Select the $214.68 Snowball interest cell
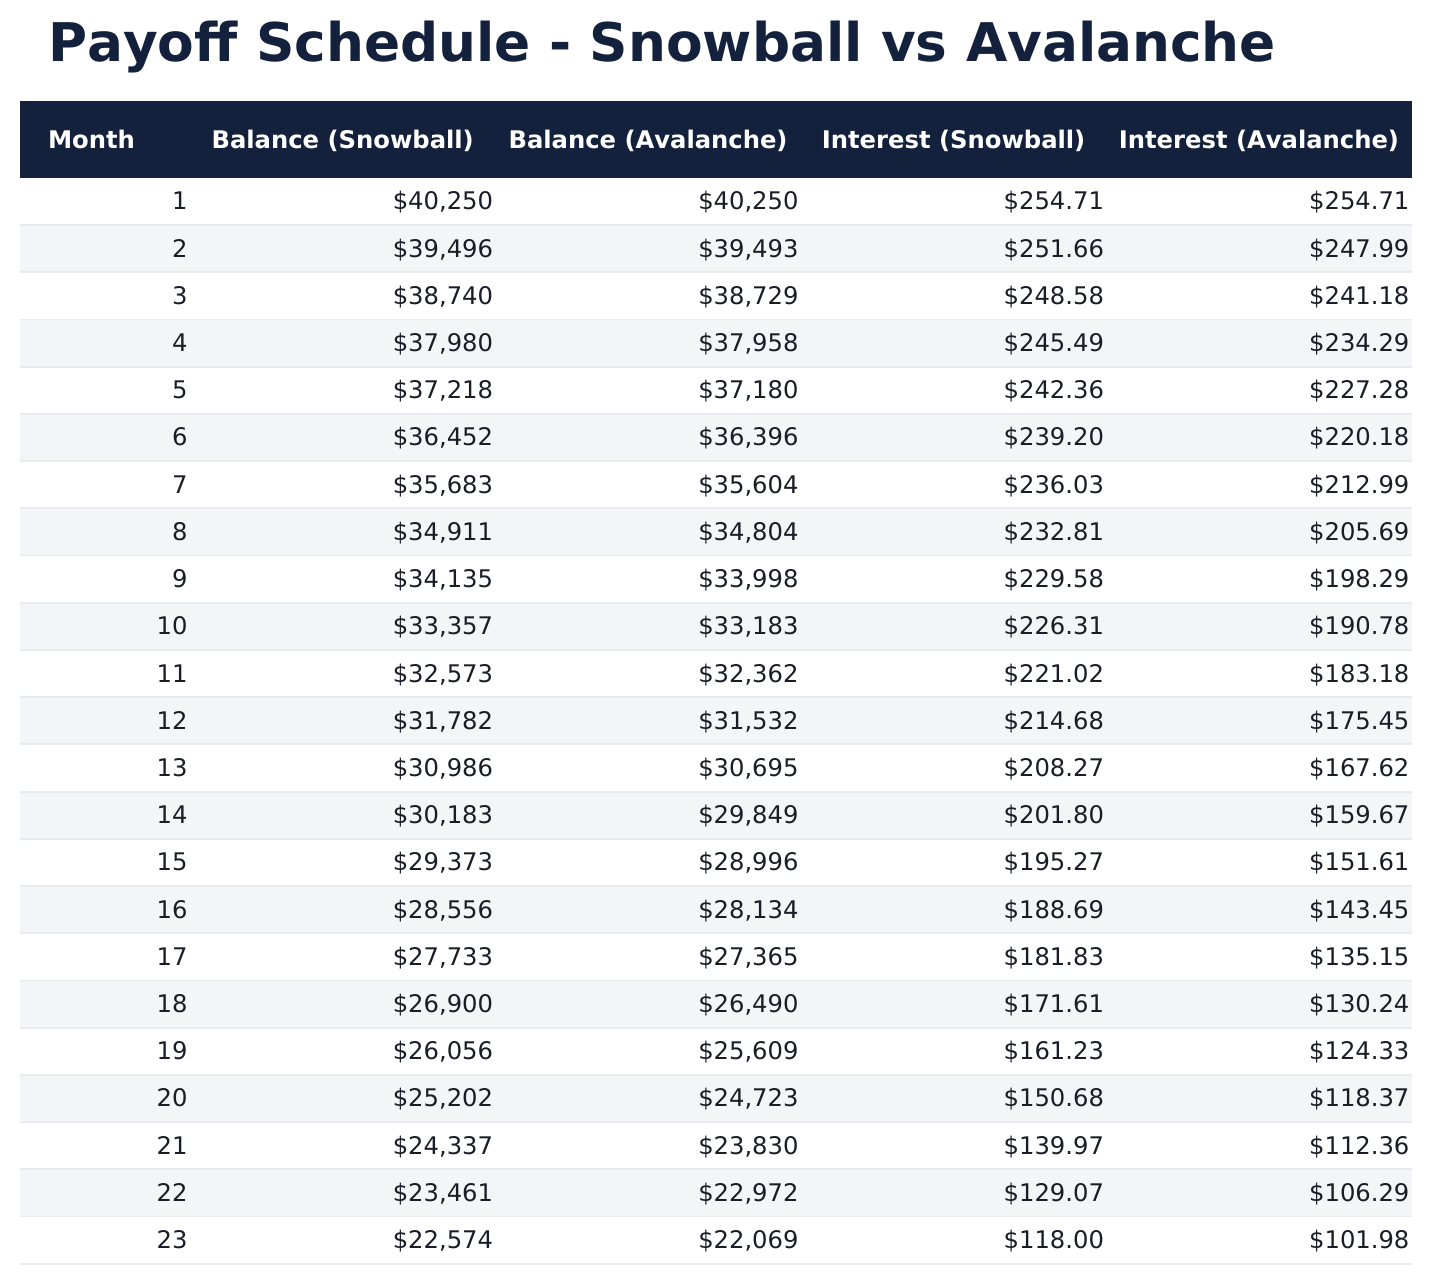Viewport: 1432px width, 1285px height. click(1053, 721)
